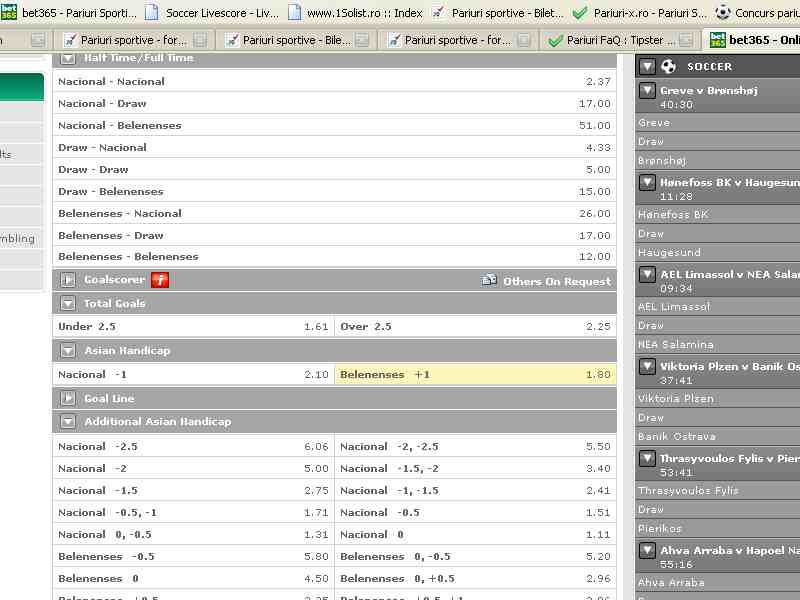
Task: Click Others On Request link
Action: point(557,282)
